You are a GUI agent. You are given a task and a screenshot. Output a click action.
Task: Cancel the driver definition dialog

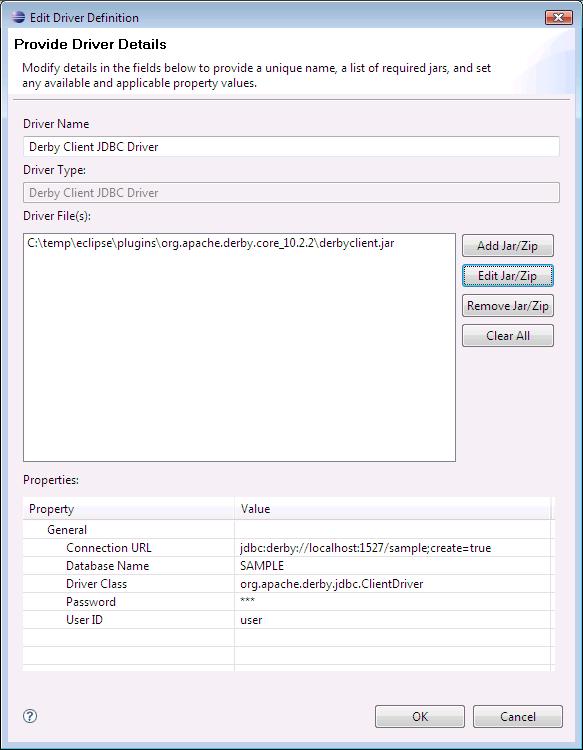pos(517,717)
